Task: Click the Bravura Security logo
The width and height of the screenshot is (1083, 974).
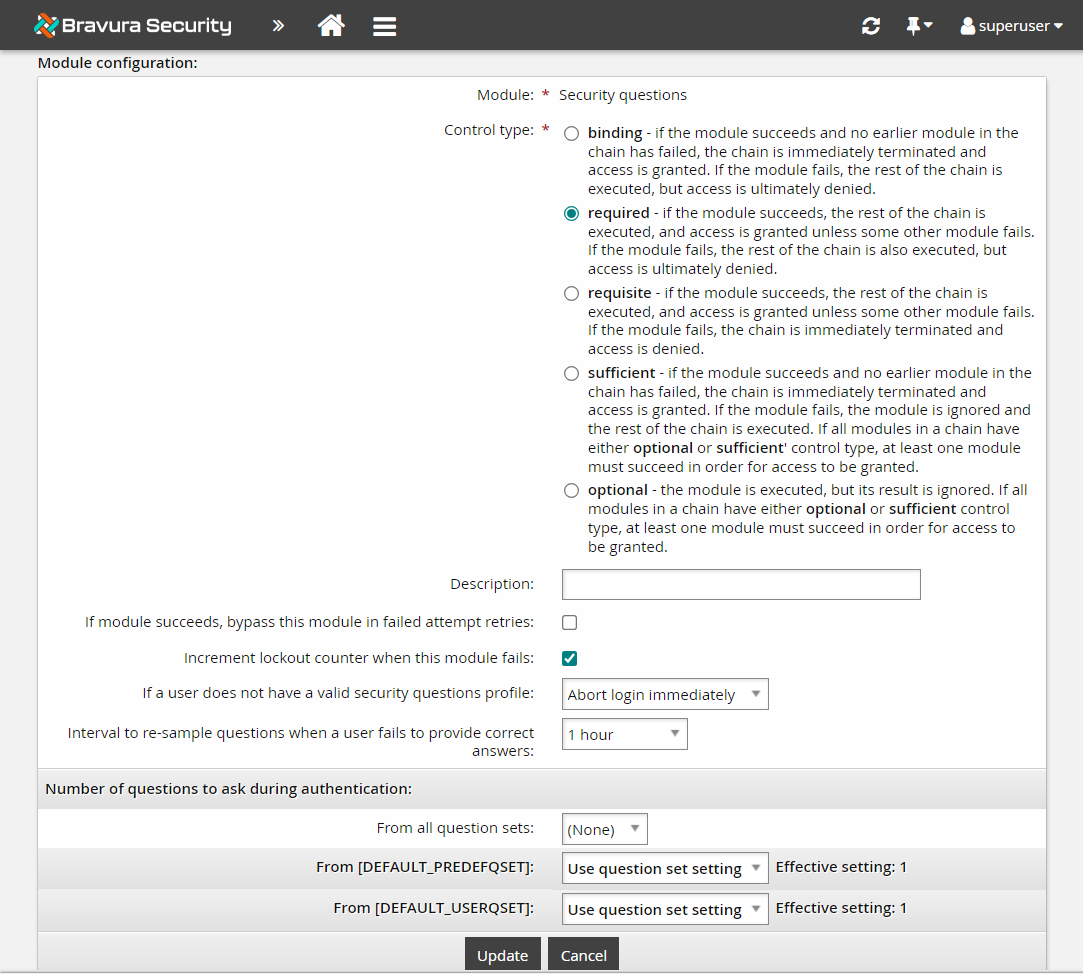Action: 131,25
